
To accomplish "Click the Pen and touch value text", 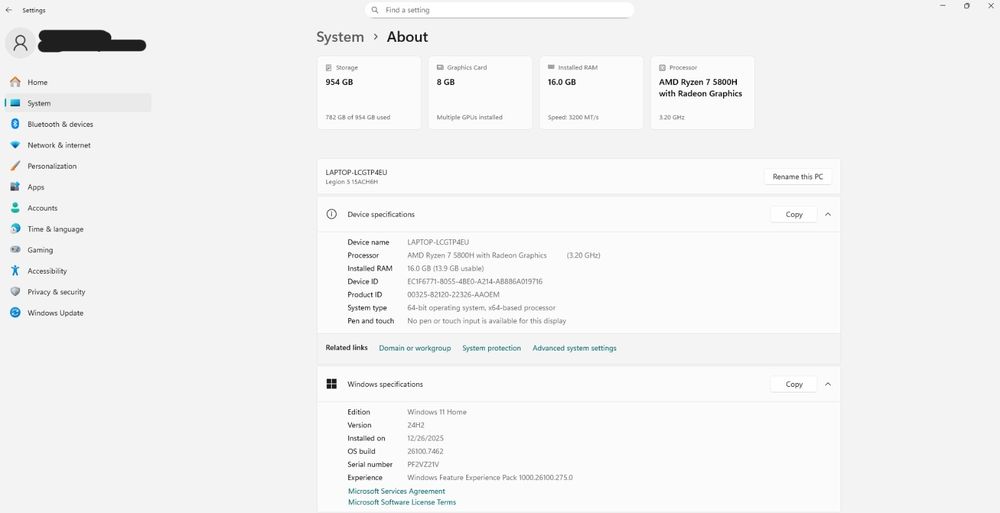I will [x=487, y=321].
